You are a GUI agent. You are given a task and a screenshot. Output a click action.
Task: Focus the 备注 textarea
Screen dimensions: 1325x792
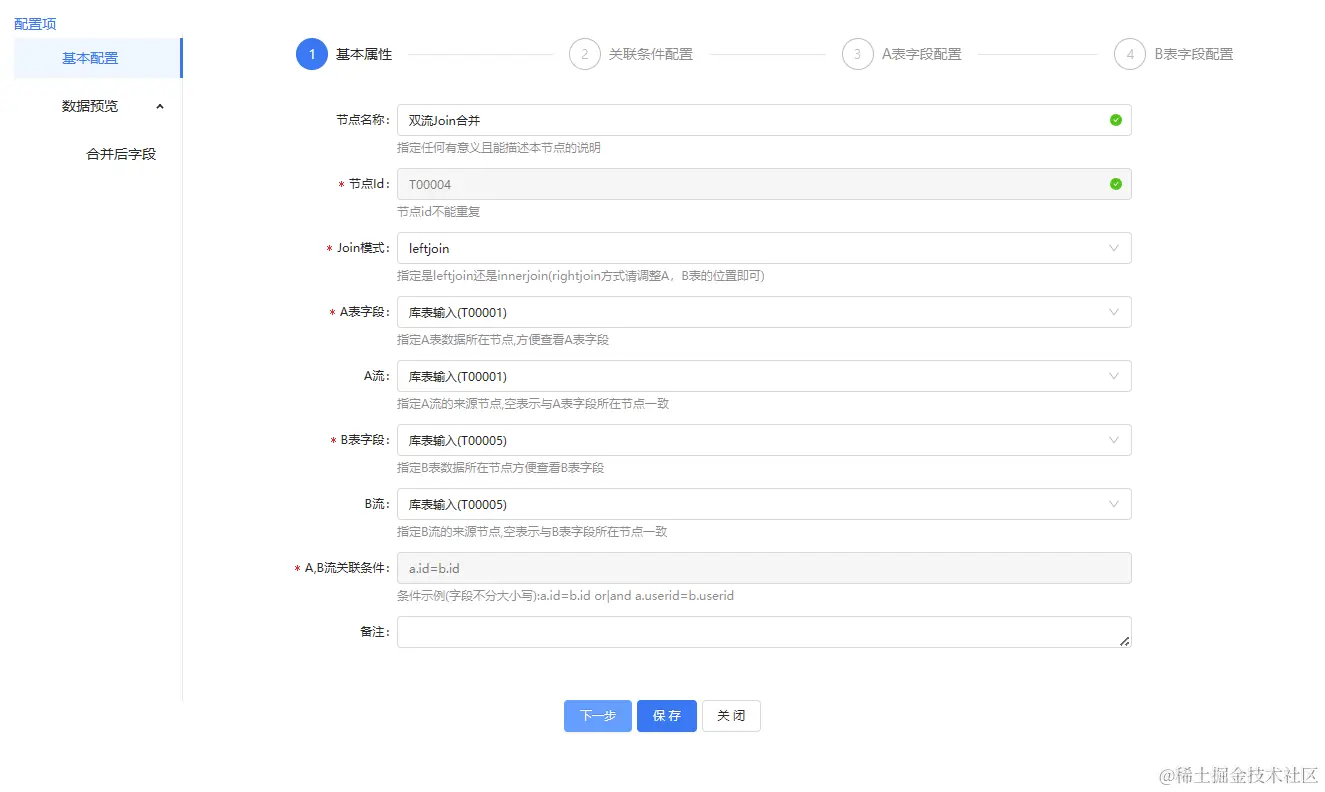click(x=764, y=632)
